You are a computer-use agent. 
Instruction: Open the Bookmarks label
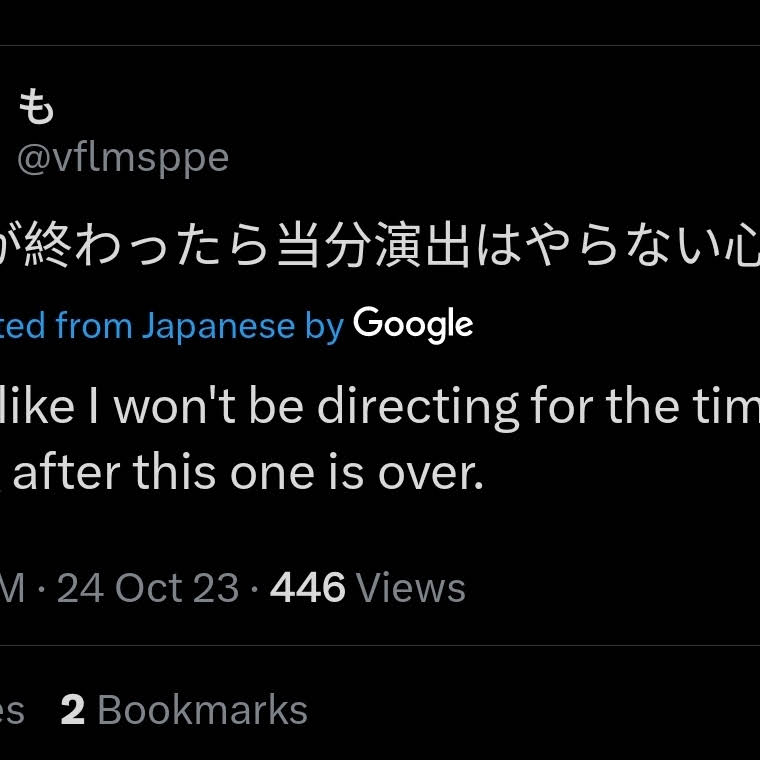tap(203, 710)
